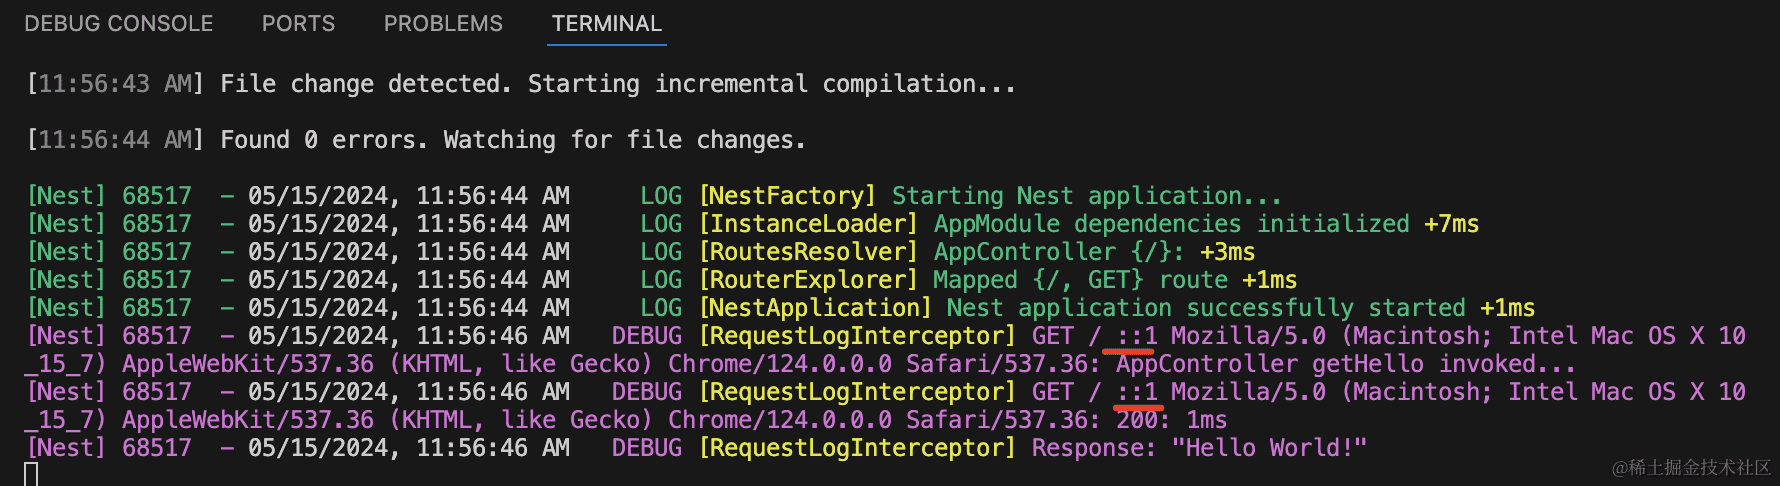This screenshot has width=1780, height=486.
Task: Click "Mapped {/, GET} route" log text
Action: (1080, 280)
